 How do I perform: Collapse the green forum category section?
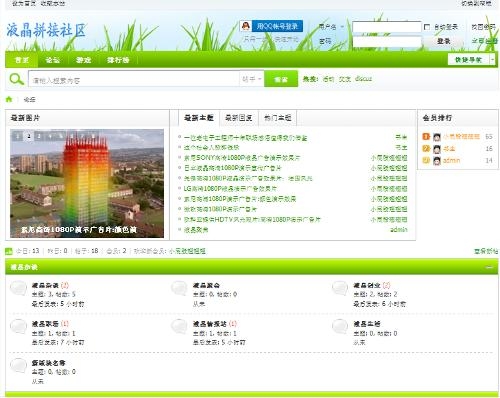point(489,267)
